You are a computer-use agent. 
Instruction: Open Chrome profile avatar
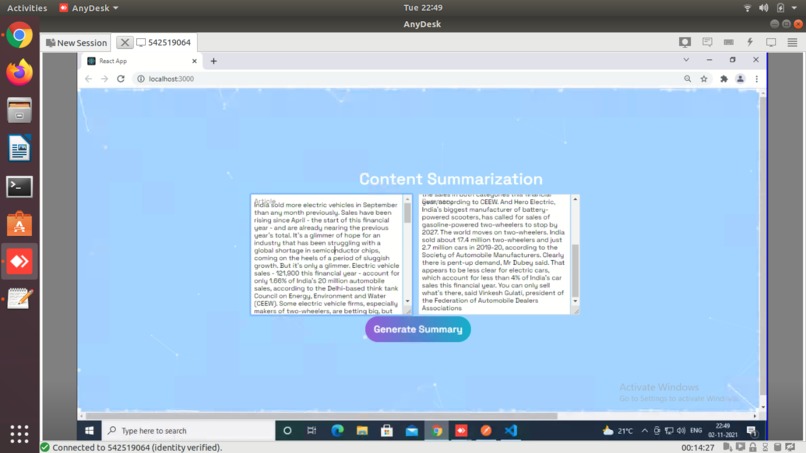[x=740, y=79]
